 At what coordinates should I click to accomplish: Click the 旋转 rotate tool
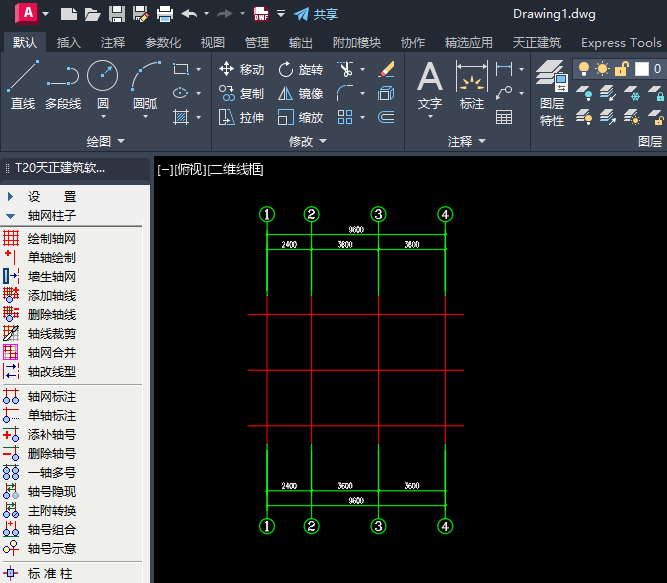tap(300, 69)
